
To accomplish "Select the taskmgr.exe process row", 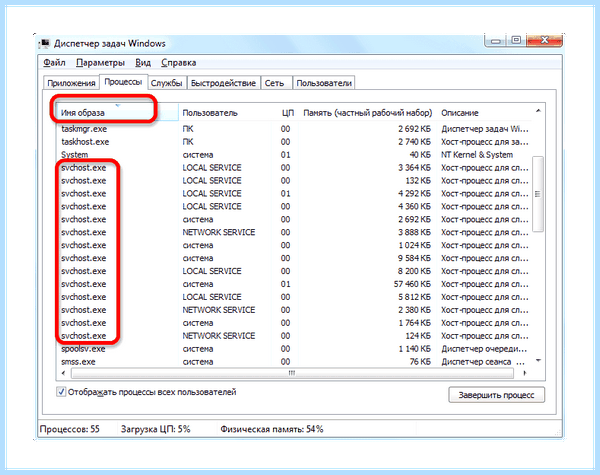I will click(x=295, y=129).
